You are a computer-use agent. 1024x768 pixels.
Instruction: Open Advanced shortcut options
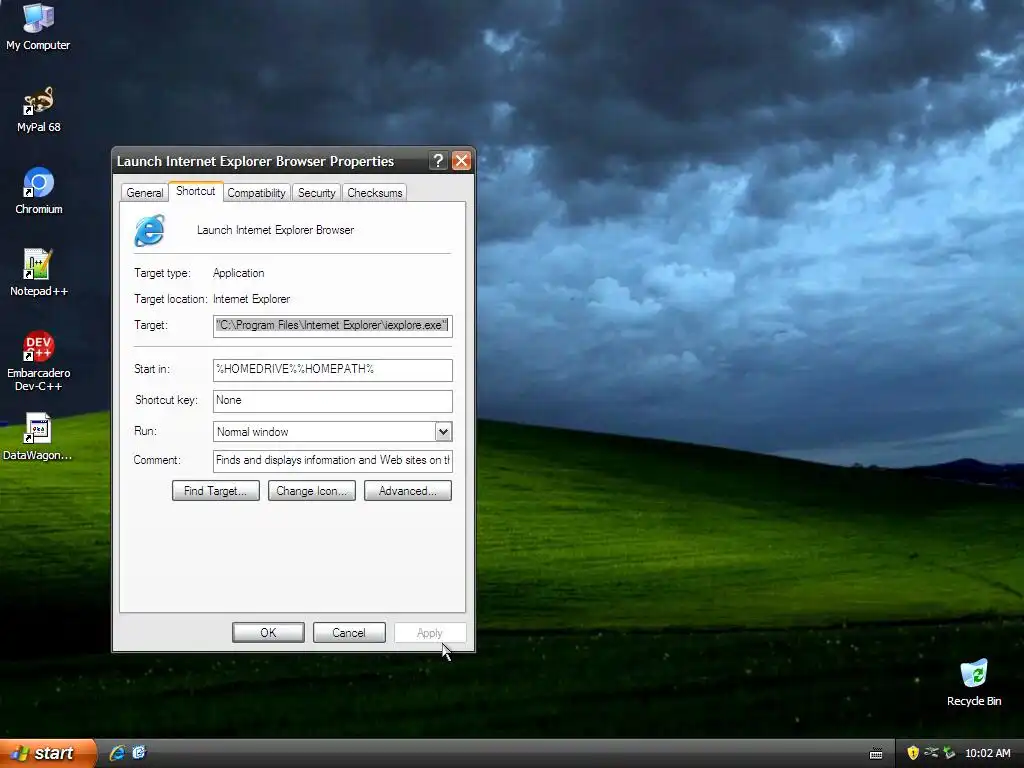(x=408, y=491)
